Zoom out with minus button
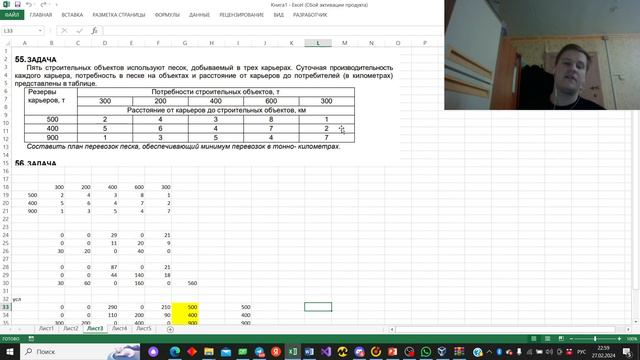640x360 pixels. coord(571,339)
